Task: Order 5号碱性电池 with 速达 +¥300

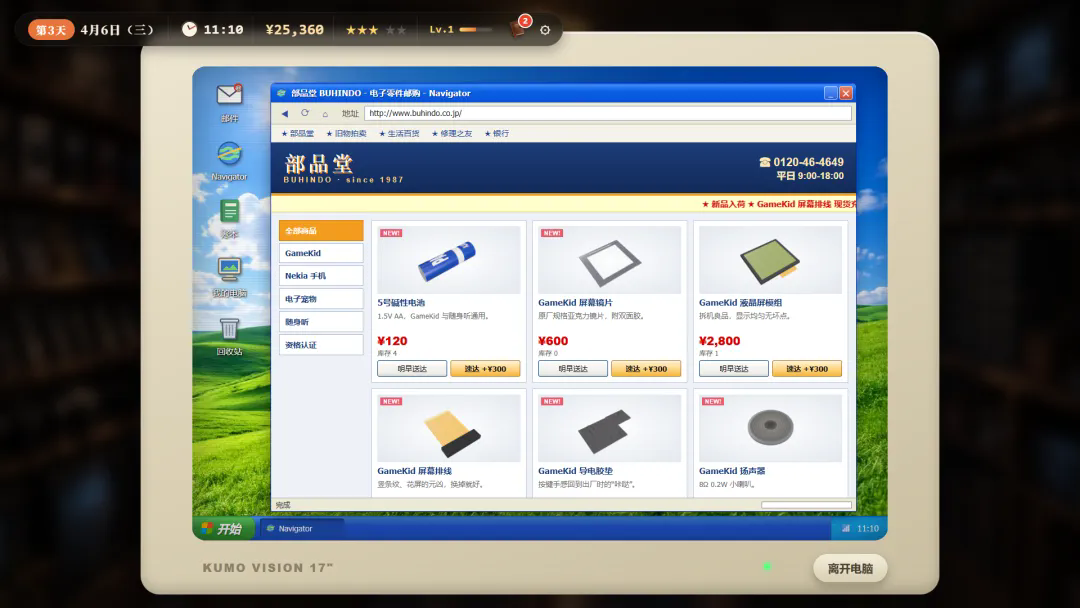Action: [x=485, y=369]
